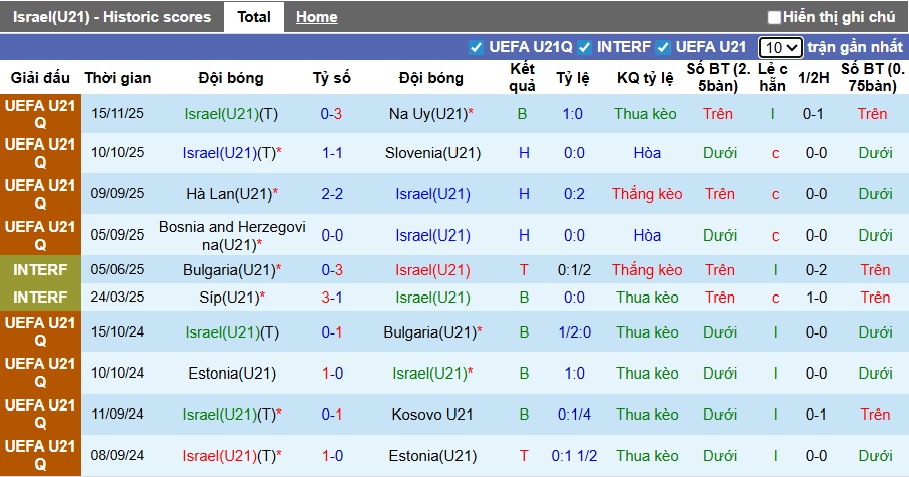Click the 0:1 1/2 odds value
The width and height of the screenshot is (909, 477).
coord(574,456)
